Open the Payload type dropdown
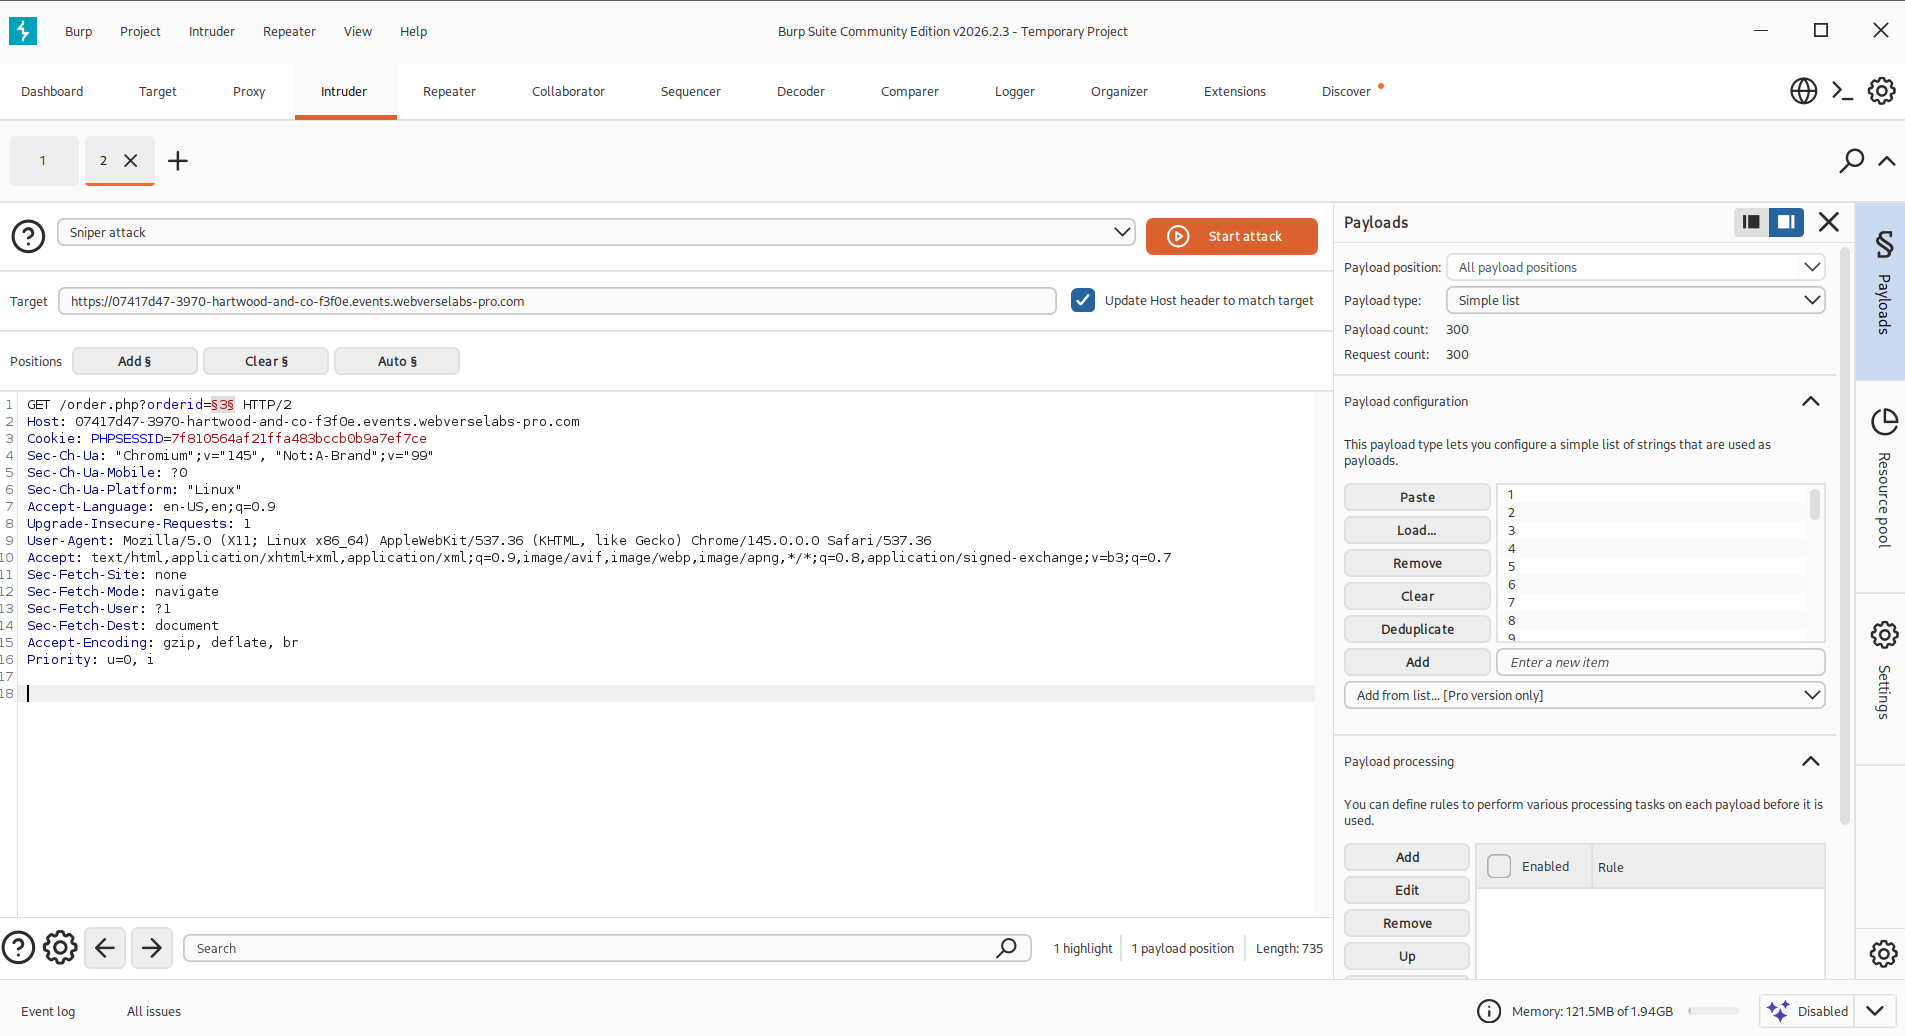The height and width of the screenshot is (1036, 1905). pyautogui.click(x=1635, y=300)
